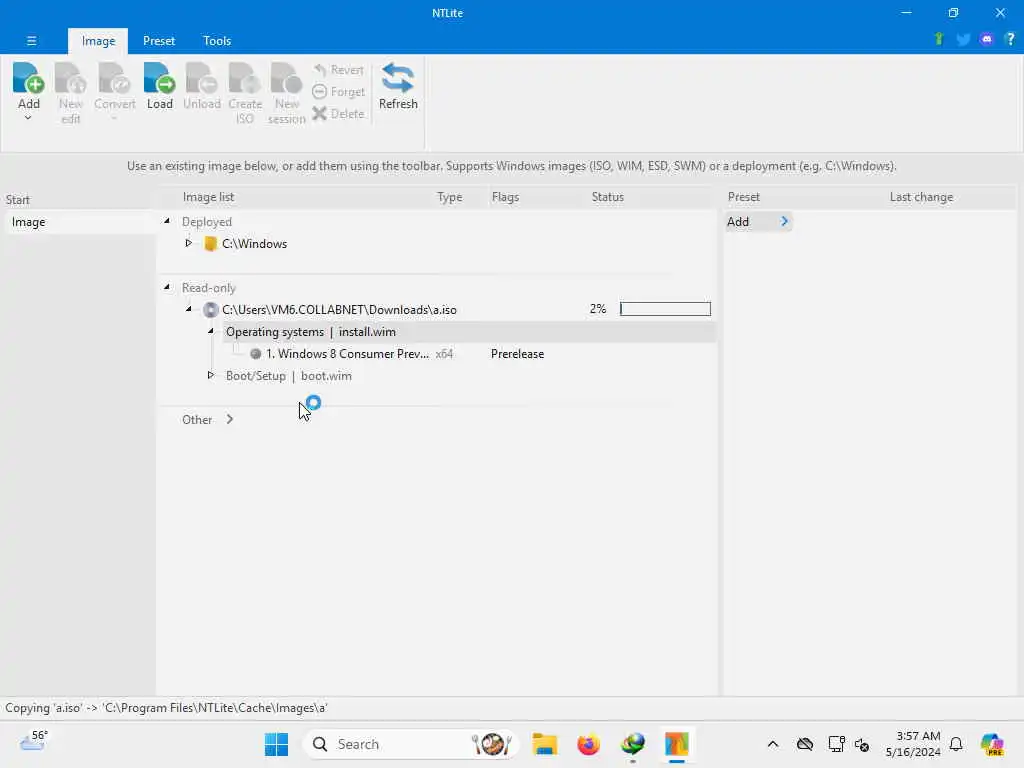This screenshot has width=1024, height=768.
Task: Open the hamburger main menu
Action: point(31,40)
